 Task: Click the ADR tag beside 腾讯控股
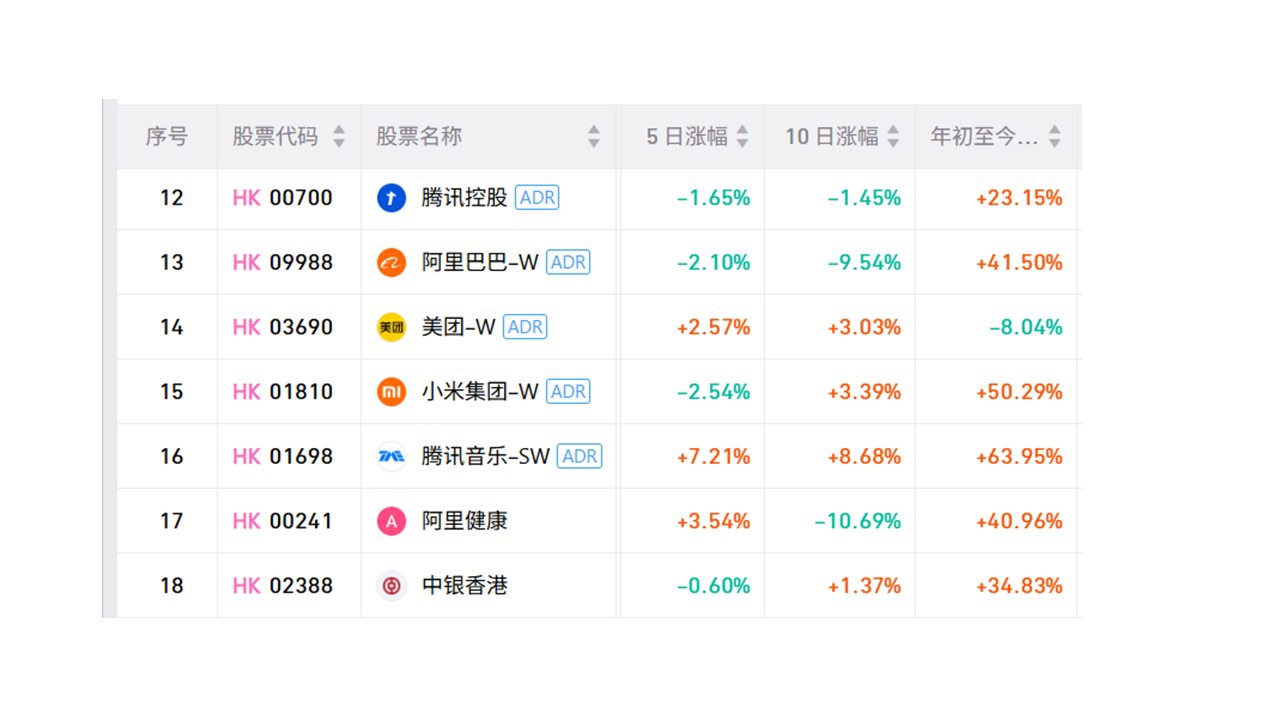click(537, 198)
